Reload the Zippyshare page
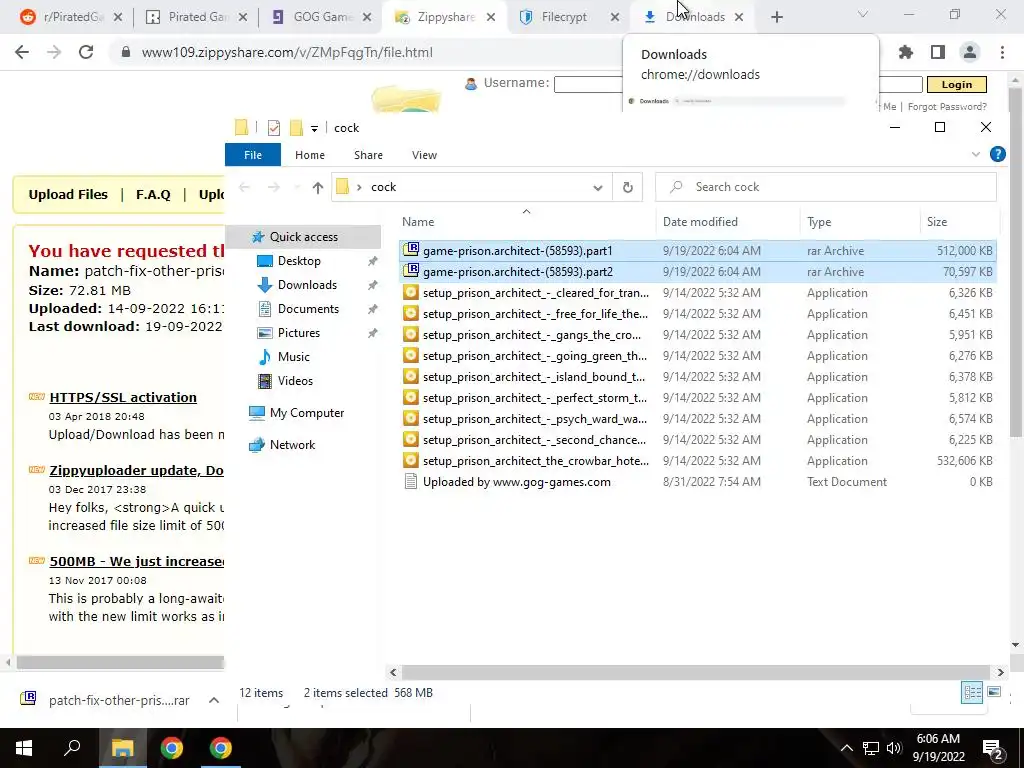The image size is (1024, 768). [x=86, y=52]
